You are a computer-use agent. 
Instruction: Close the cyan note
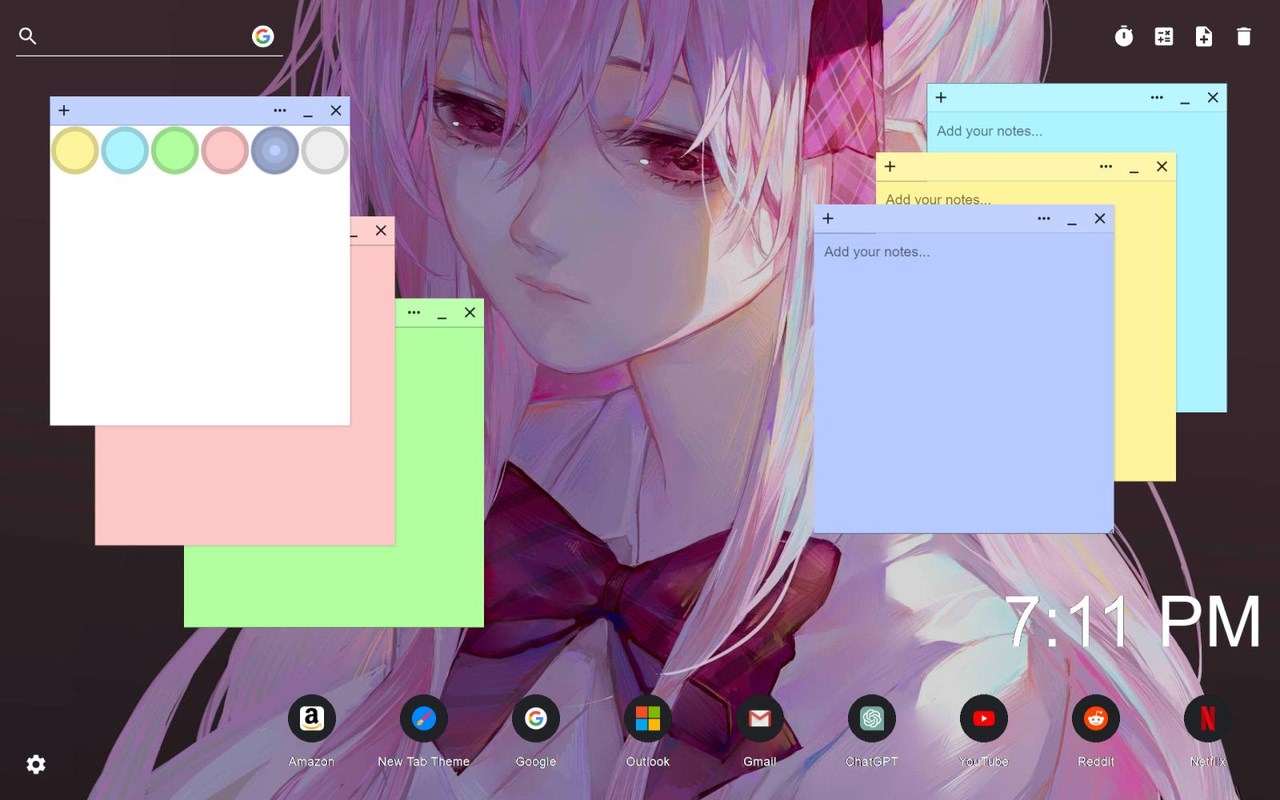[x=1213, y=98]
